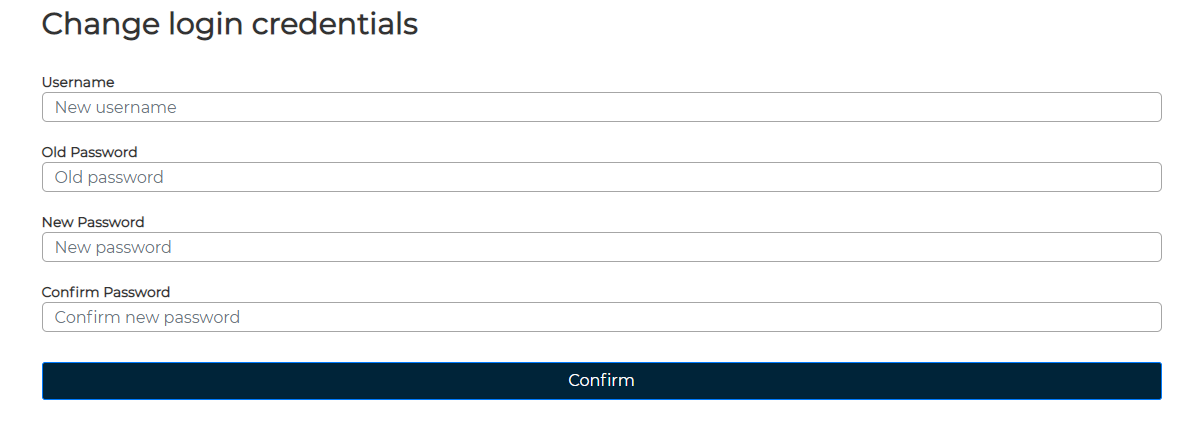Click the 'Confirm Password' field label
Screen dimensions: 1189x426
coord(106,292)
